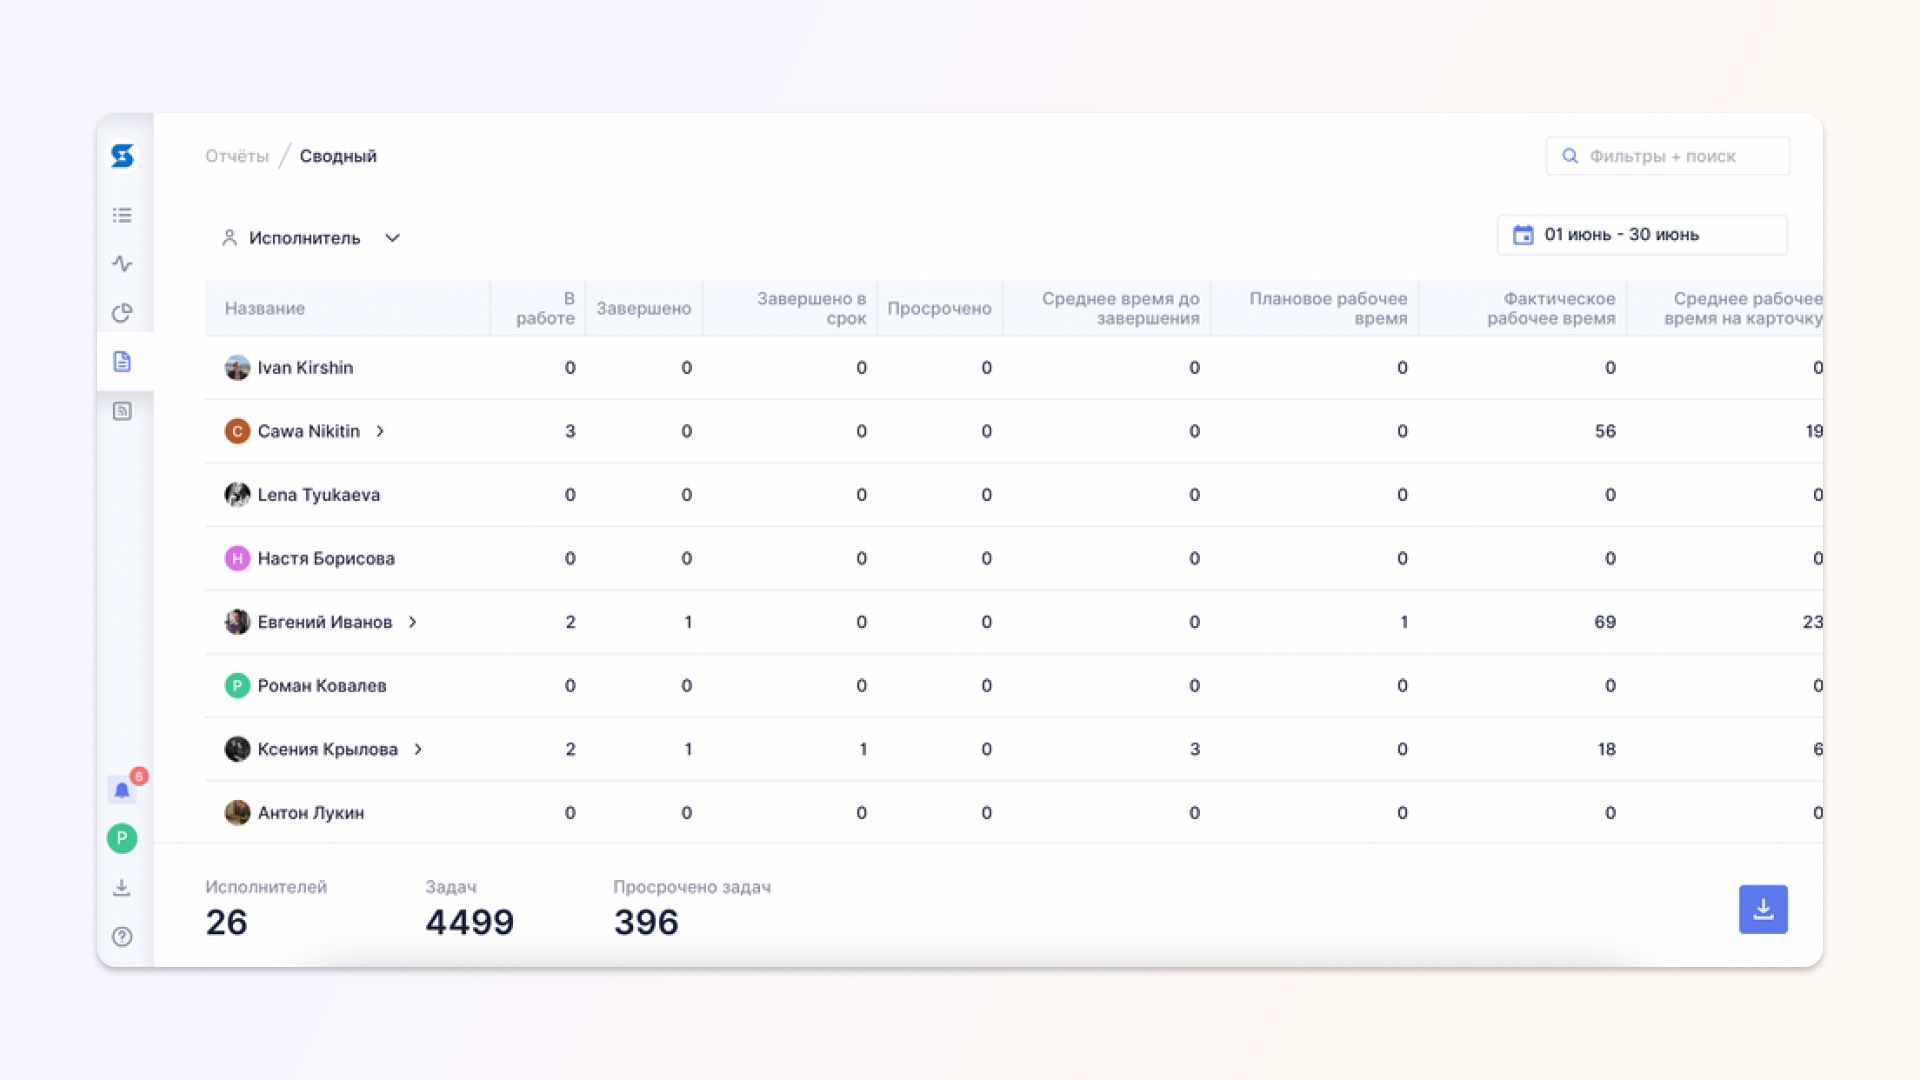Click the app logo in the sidebar
The image size is (1920, 1080).
122,156
